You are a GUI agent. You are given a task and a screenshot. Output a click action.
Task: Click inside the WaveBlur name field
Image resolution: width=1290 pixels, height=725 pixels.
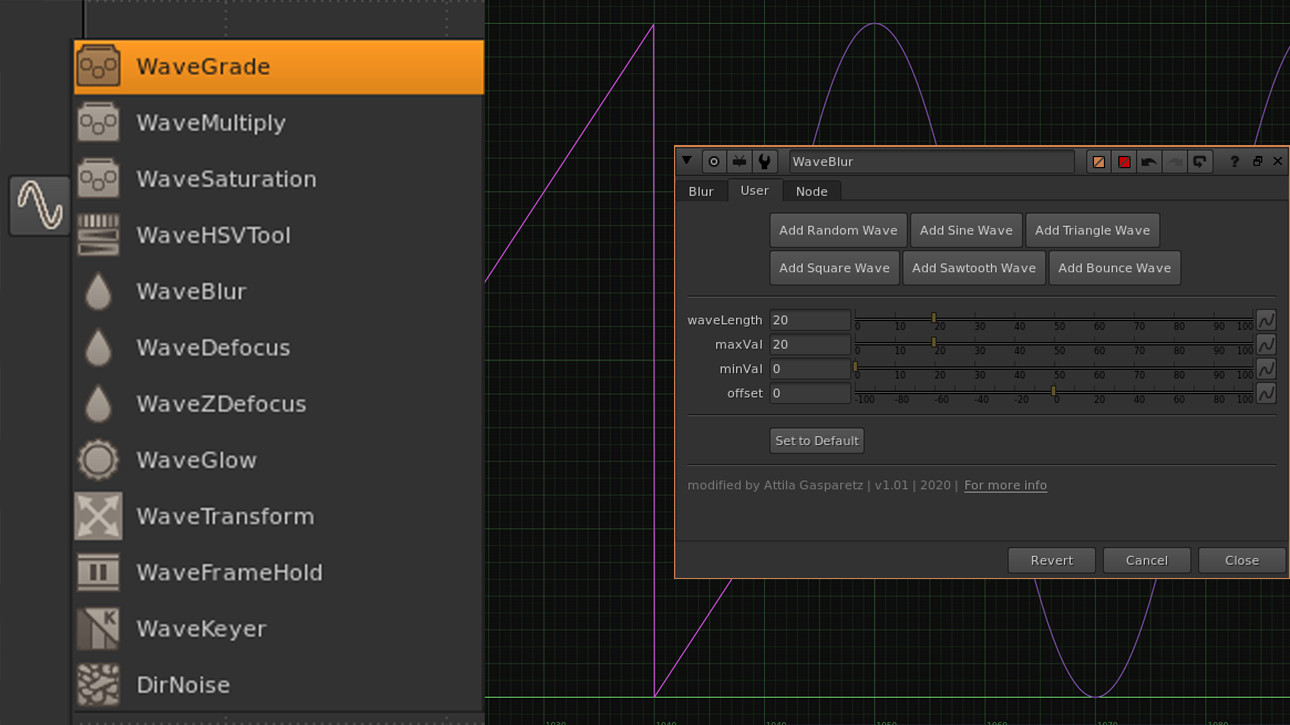tap(930, 161)
